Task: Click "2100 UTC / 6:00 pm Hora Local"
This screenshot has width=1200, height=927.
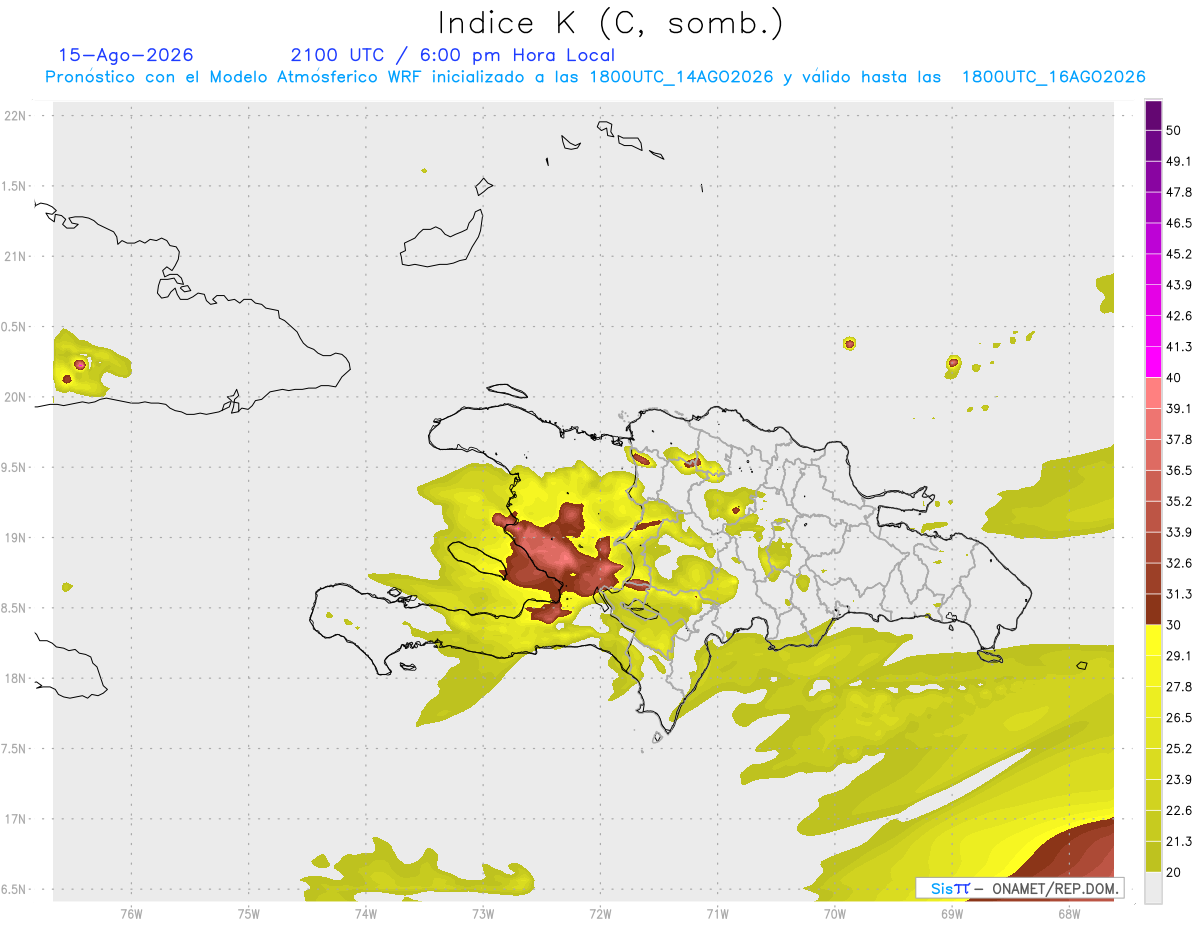Action: point(452,55)
